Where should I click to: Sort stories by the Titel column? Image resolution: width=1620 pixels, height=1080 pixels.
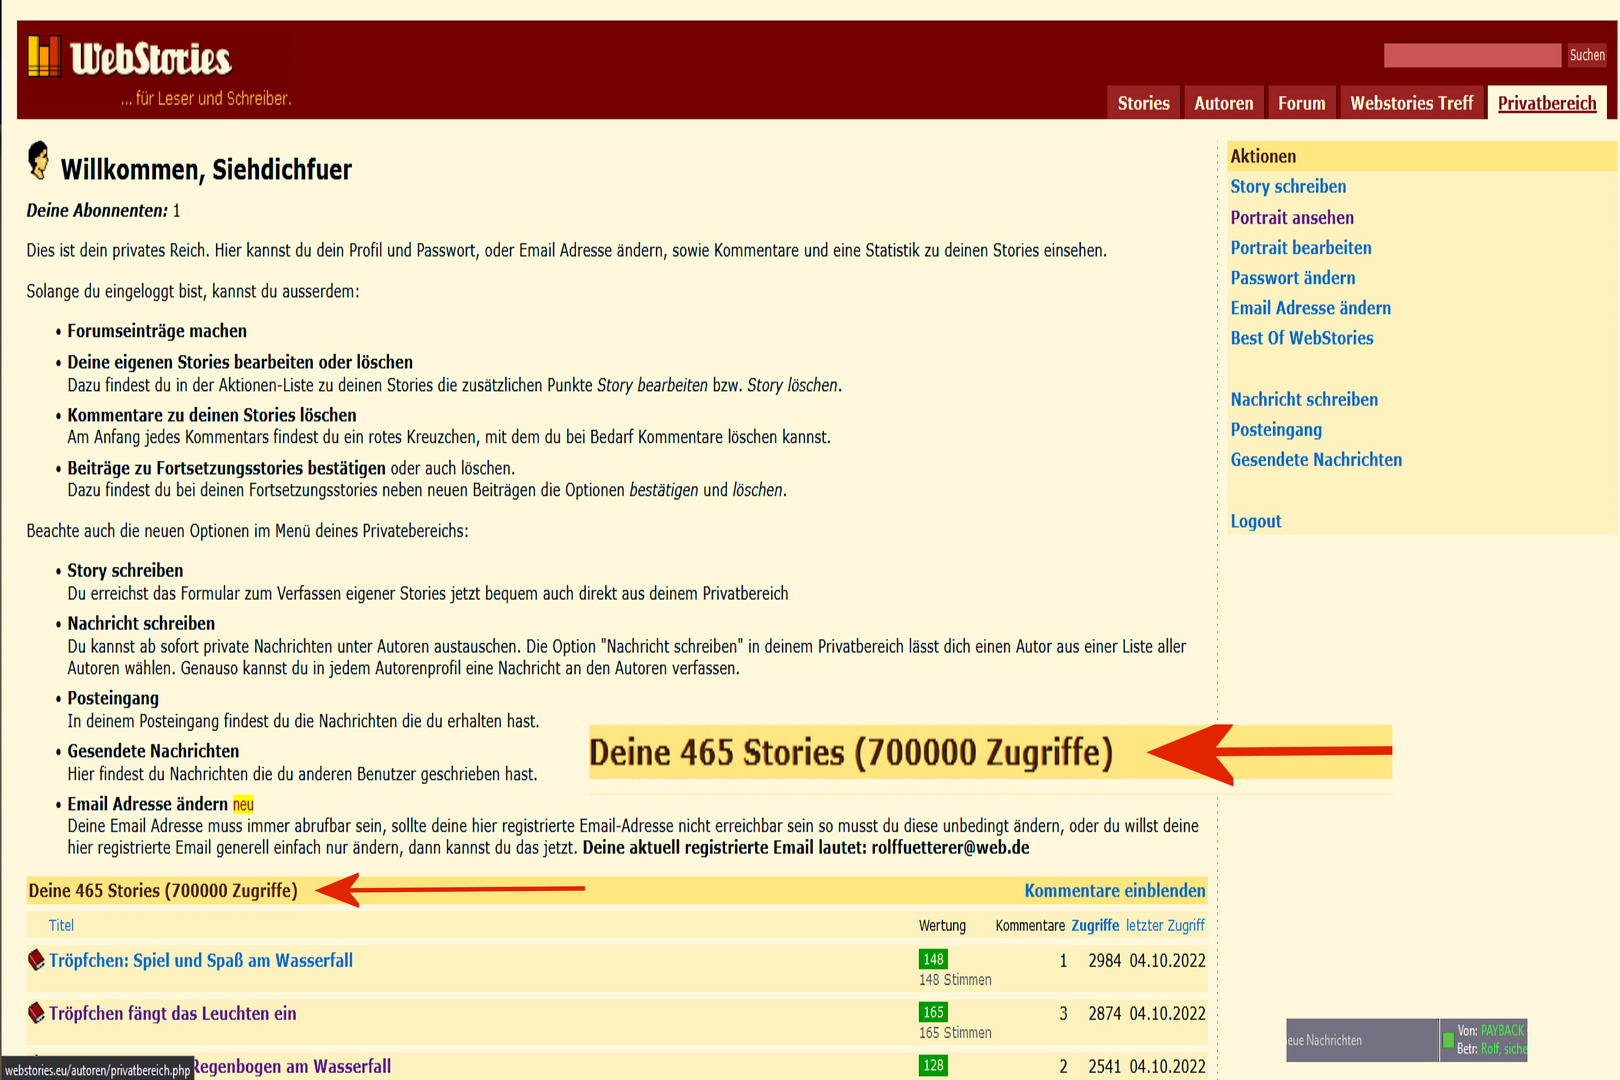61,925
